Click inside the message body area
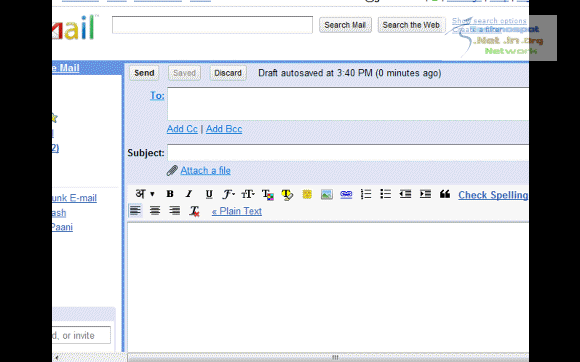 [328, 287]
